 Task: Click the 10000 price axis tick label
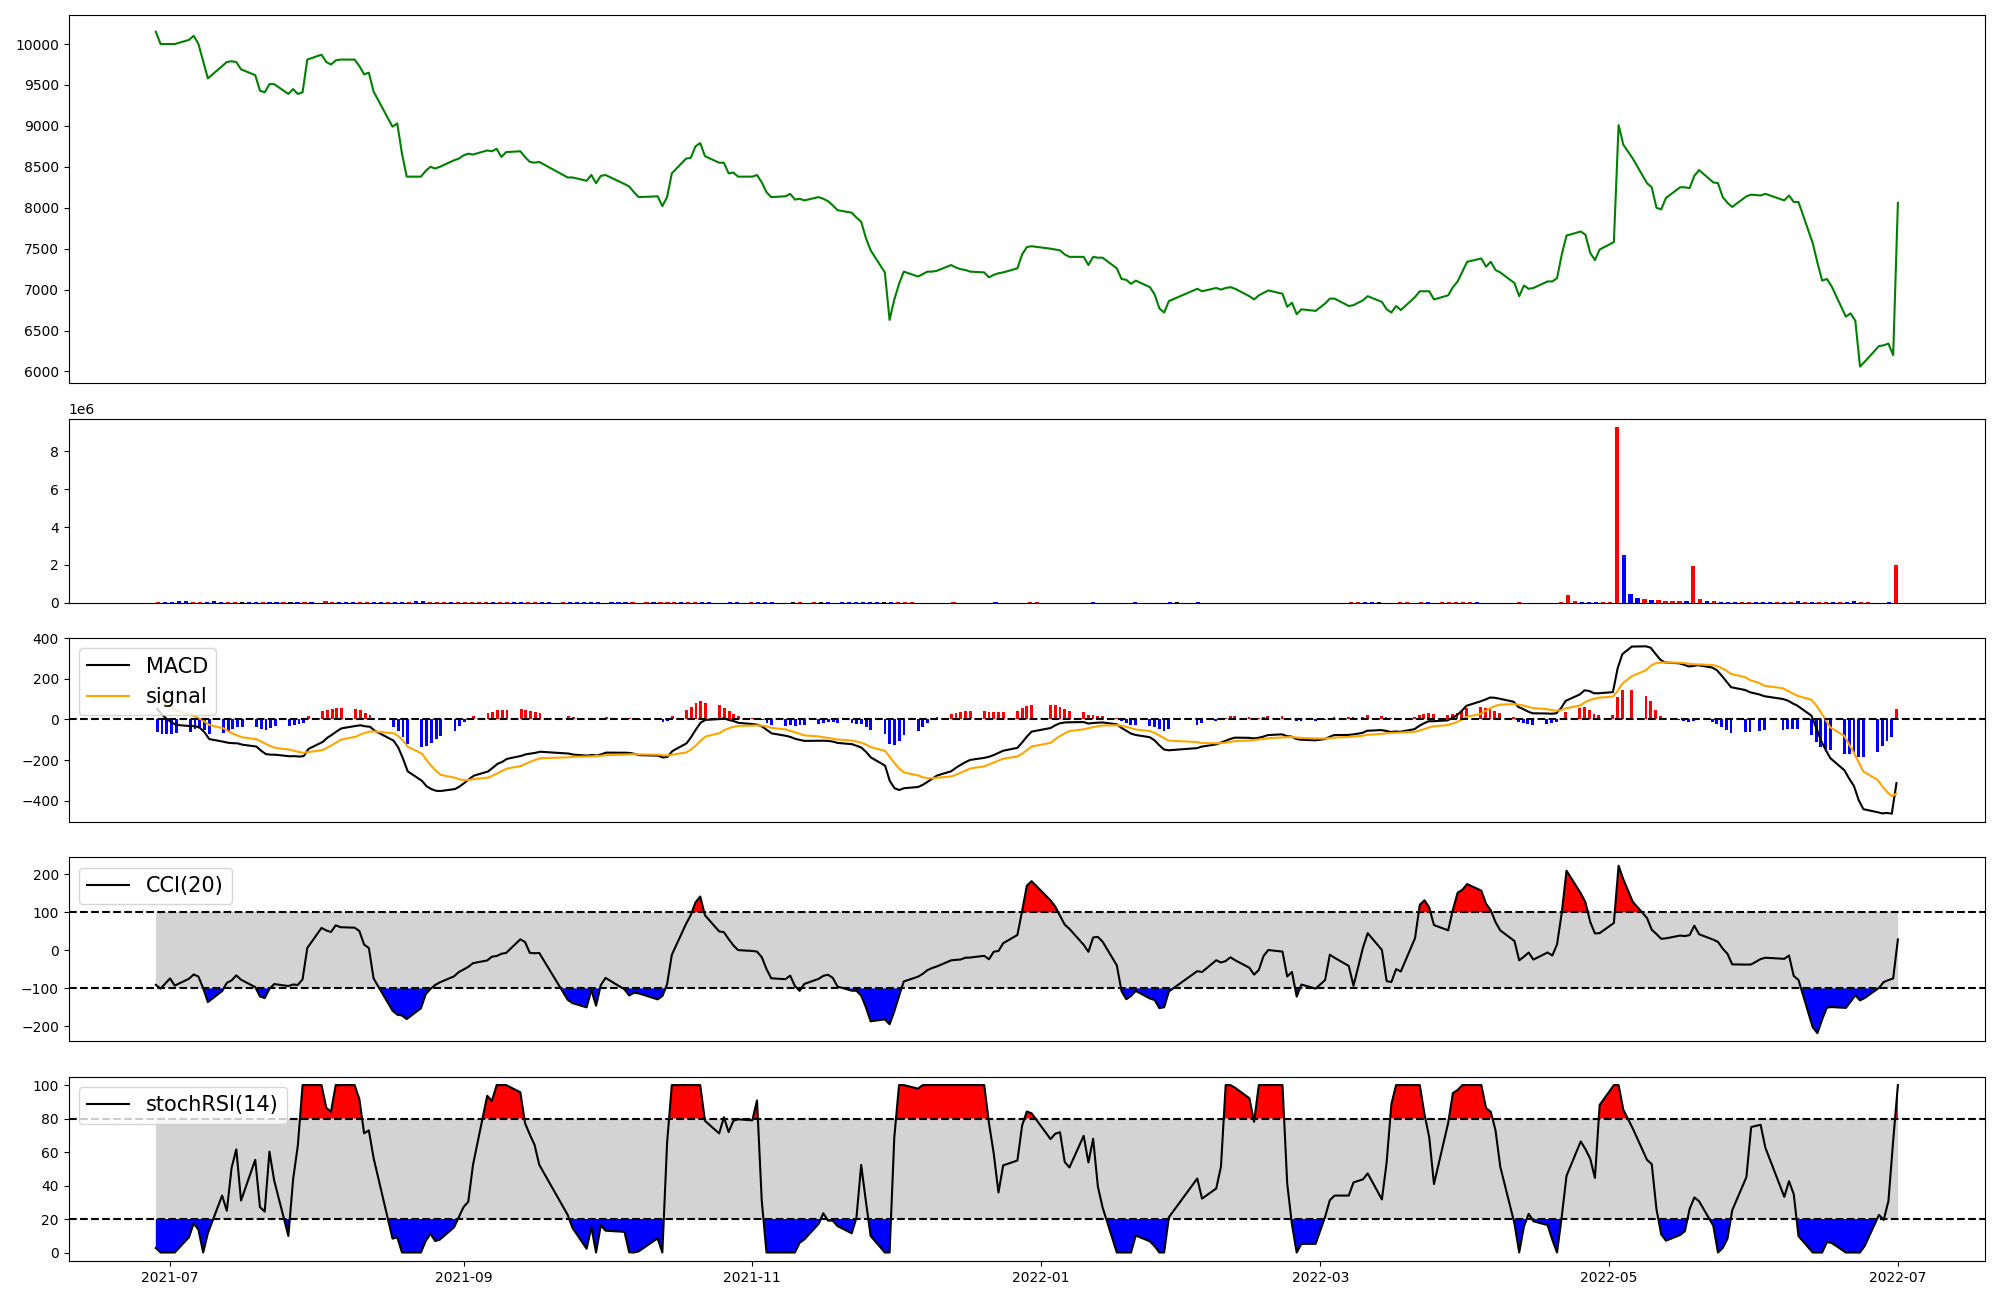[x=37, y=45]
